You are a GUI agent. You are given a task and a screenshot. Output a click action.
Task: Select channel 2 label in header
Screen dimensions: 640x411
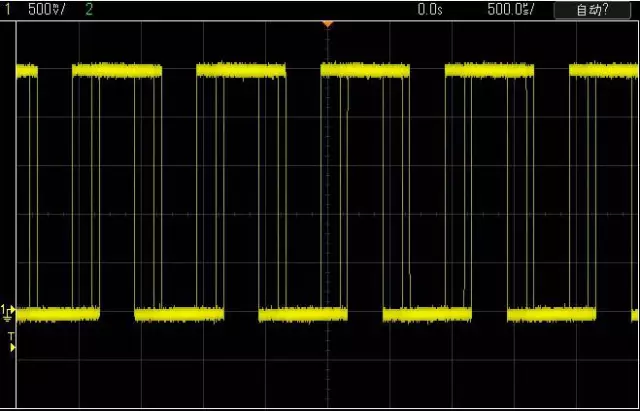[x=89, y=10]
